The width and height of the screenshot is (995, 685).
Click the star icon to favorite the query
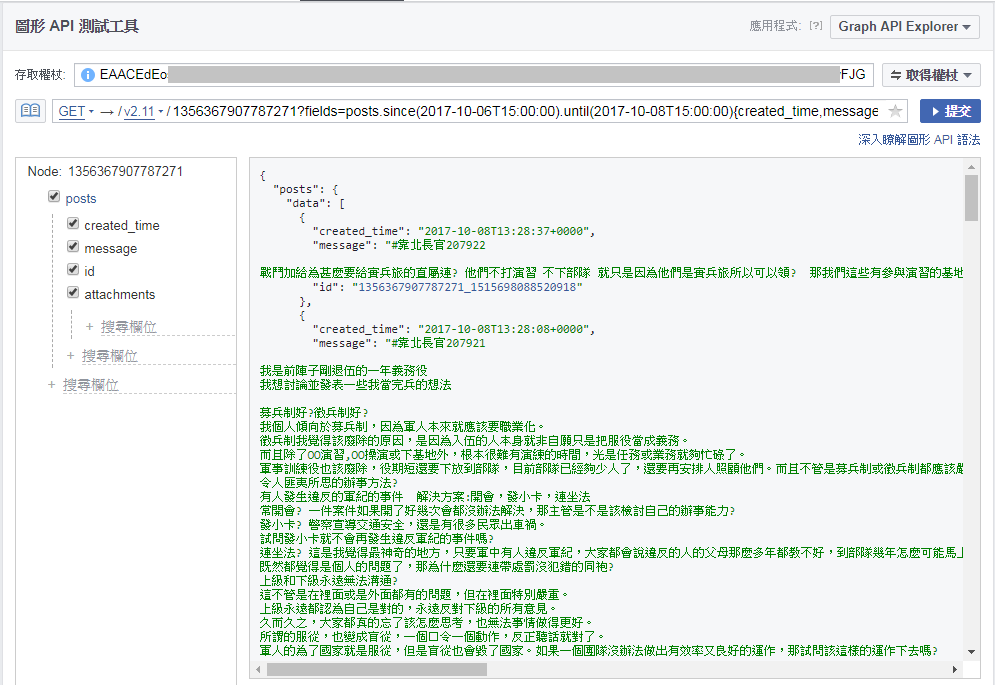[896, 111]
